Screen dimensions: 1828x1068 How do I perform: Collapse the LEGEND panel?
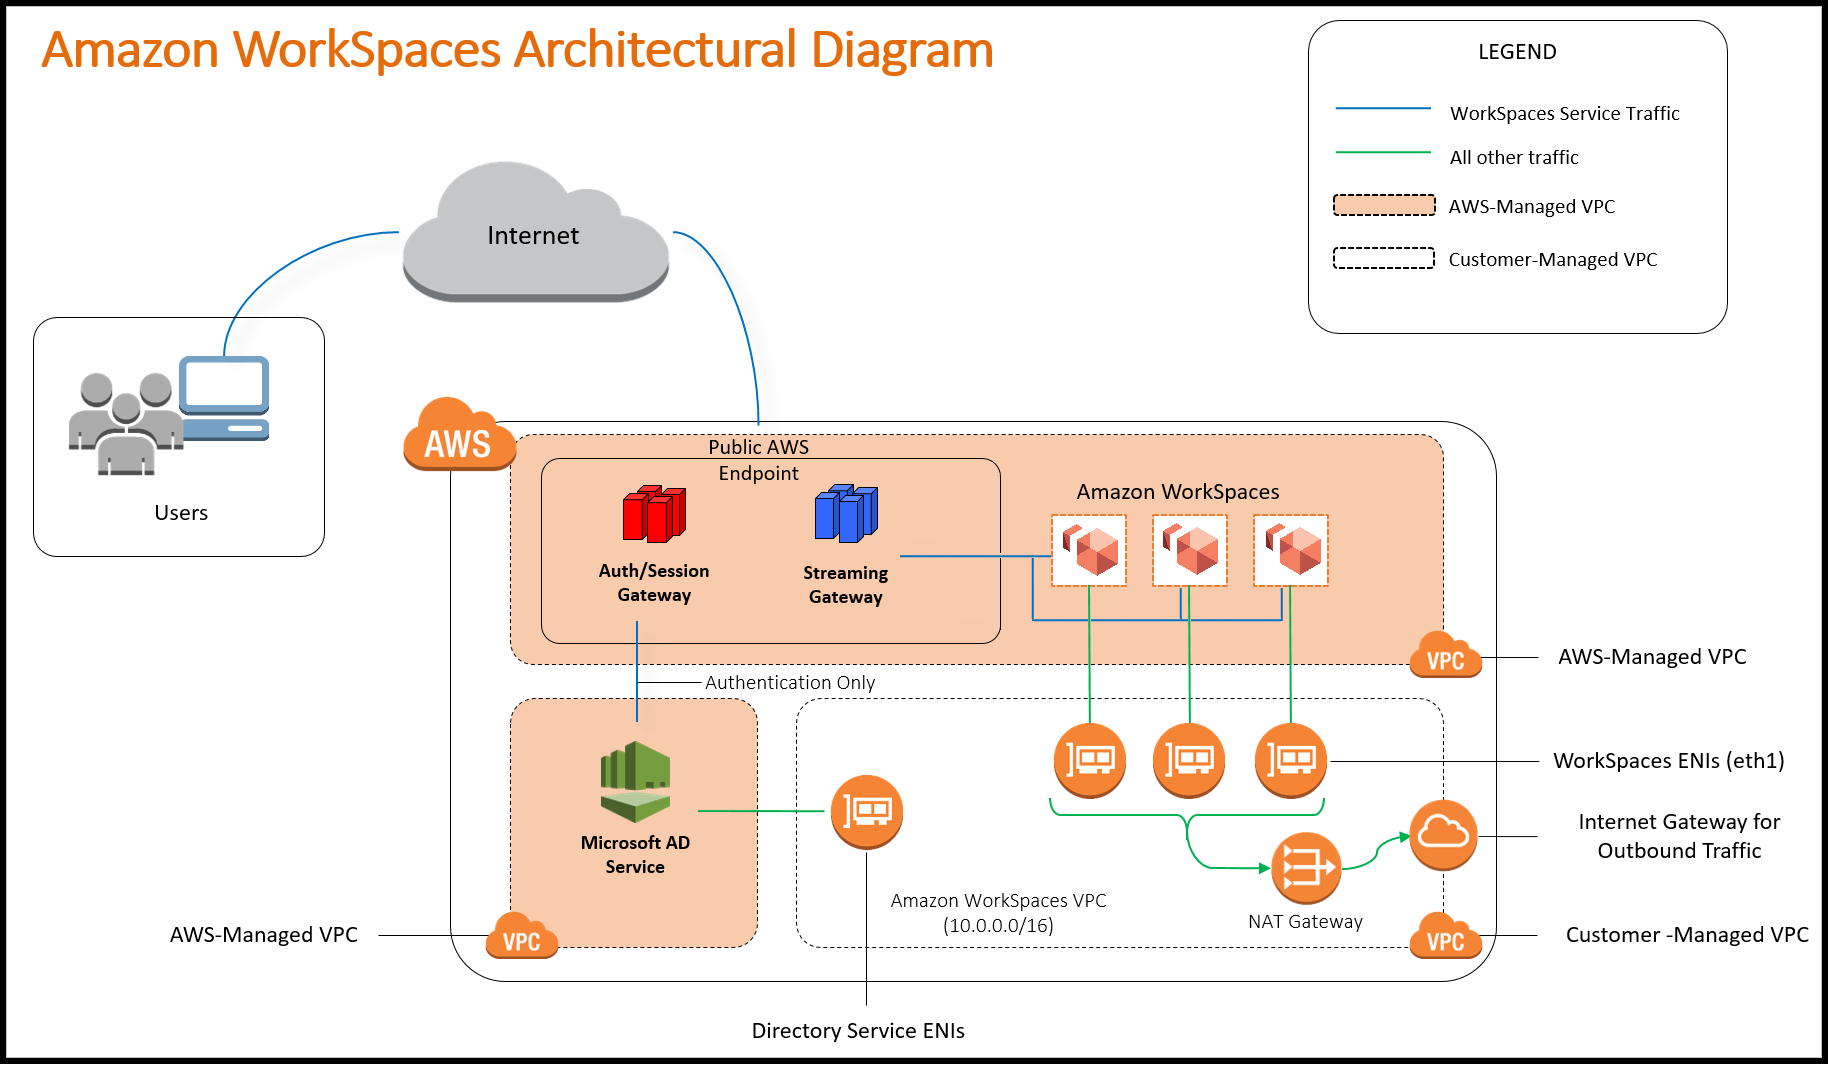(1516, 52)
